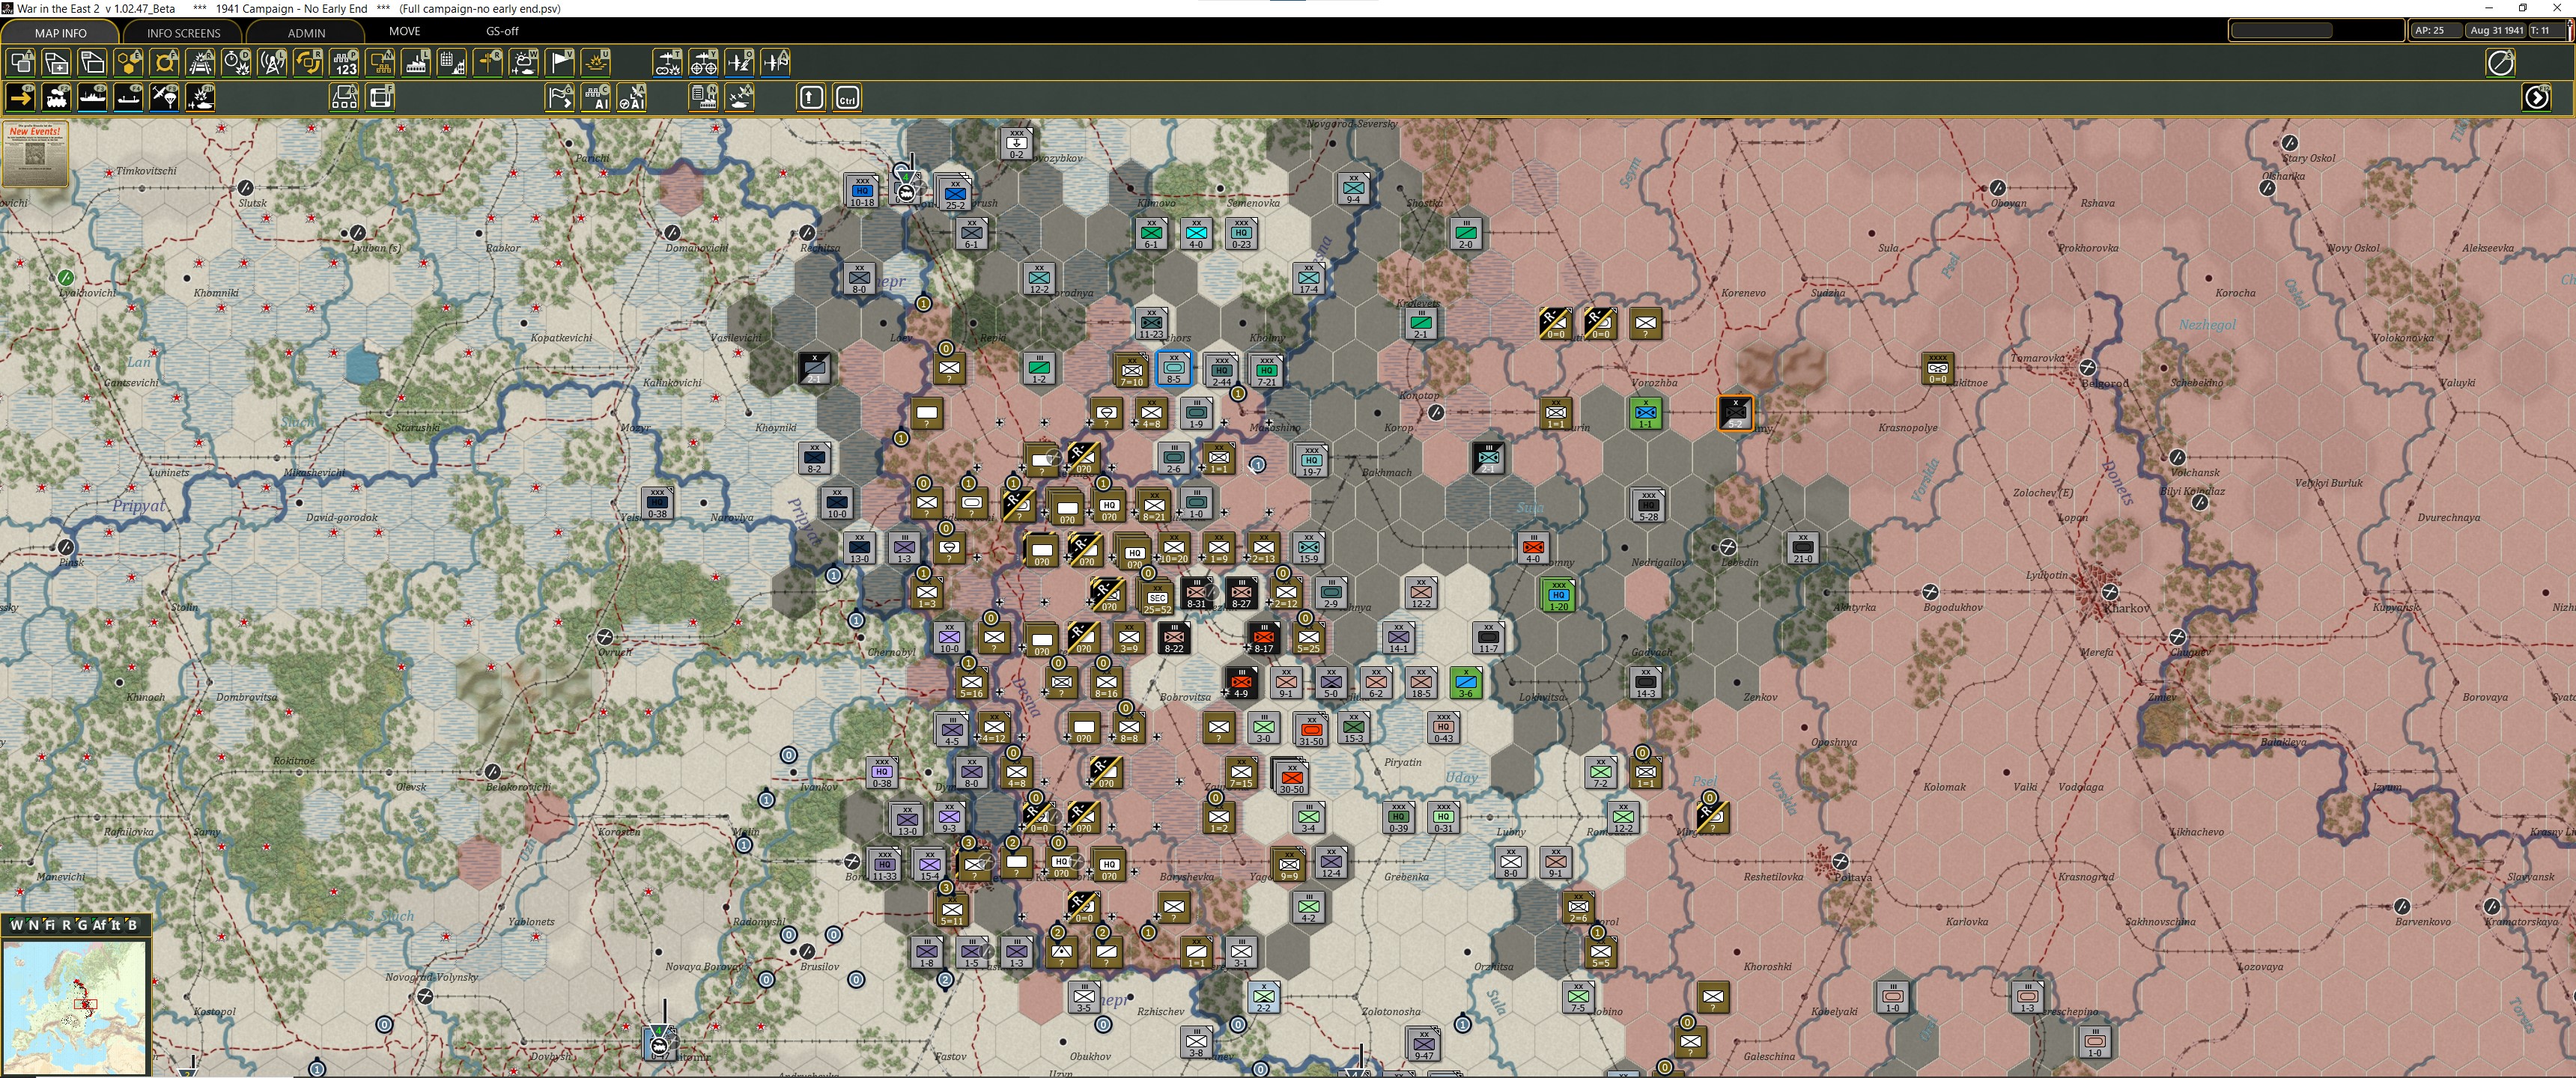Click the add-layer window icon with plus

[x=57, y=63]
